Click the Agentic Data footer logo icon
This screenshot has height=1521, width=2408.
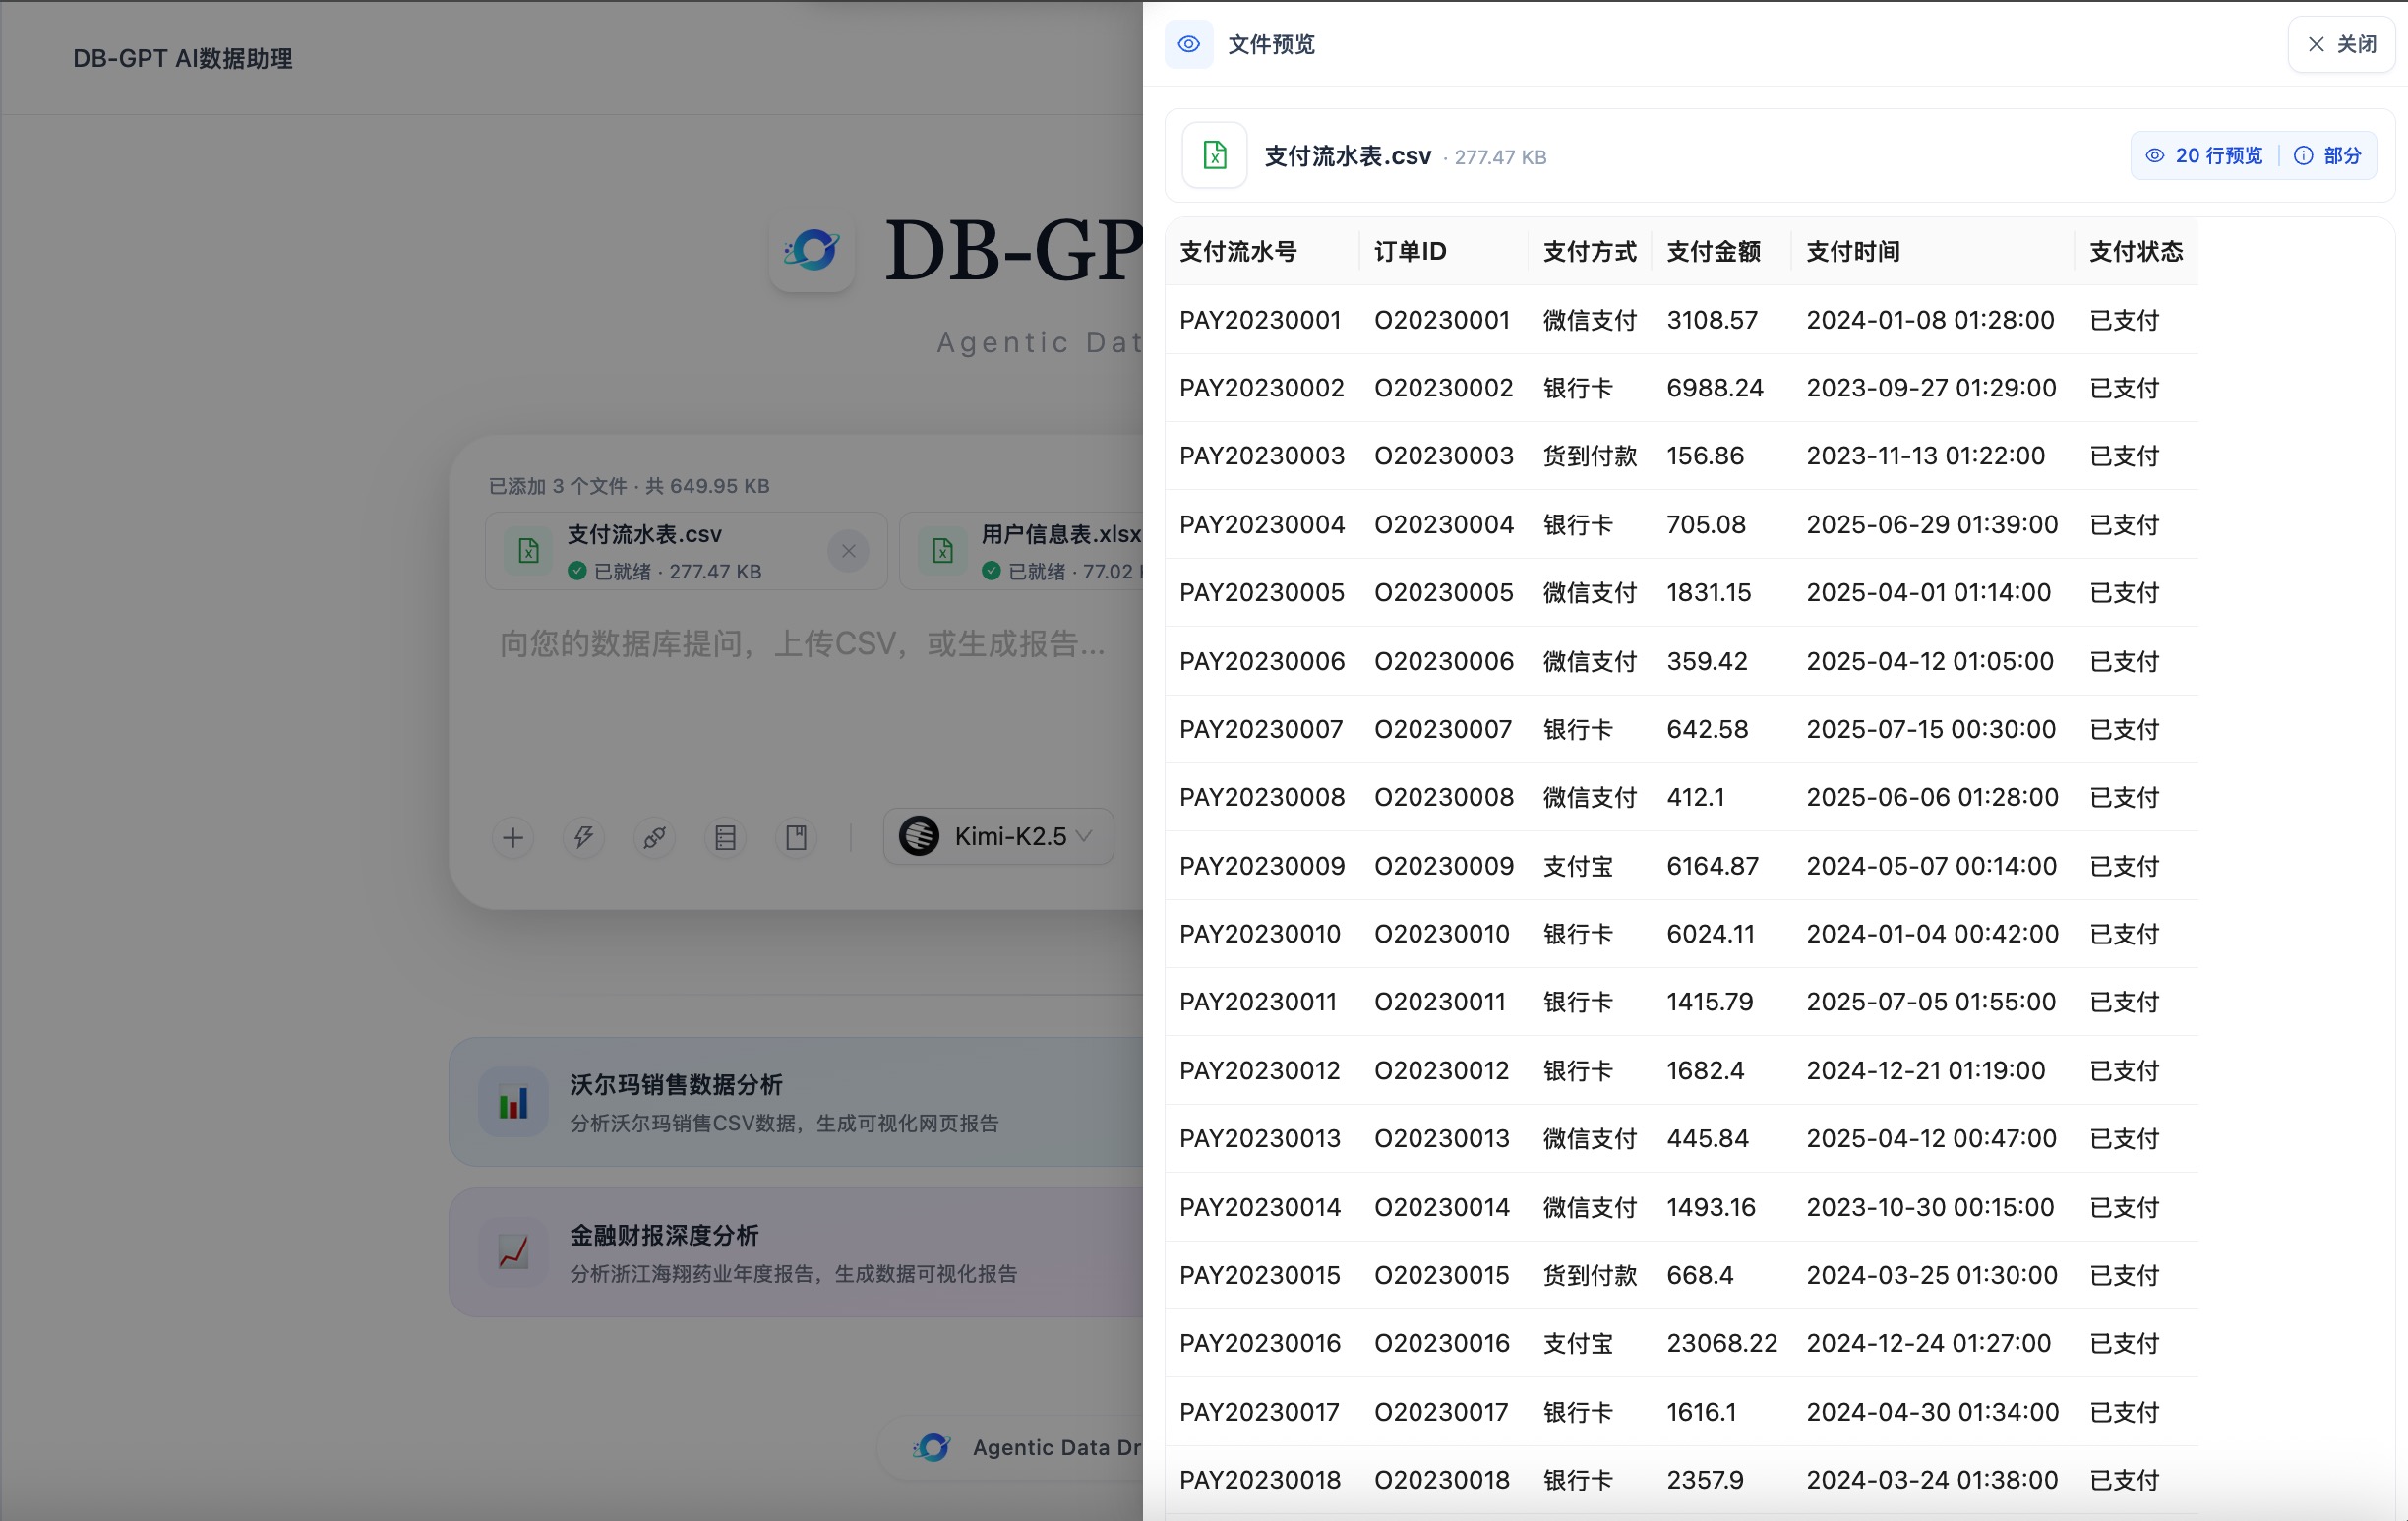pyautogui.click(x=932, y=1447)
